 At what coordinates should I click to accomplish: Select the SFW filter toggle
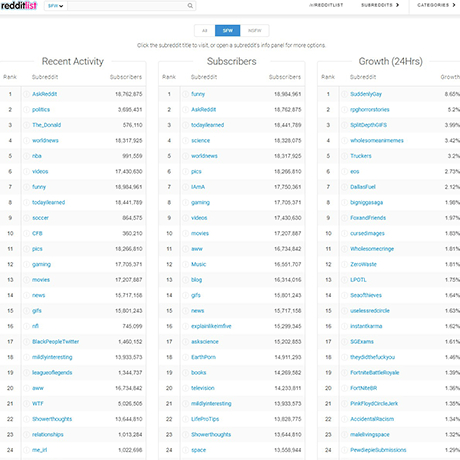pos(228,31)
